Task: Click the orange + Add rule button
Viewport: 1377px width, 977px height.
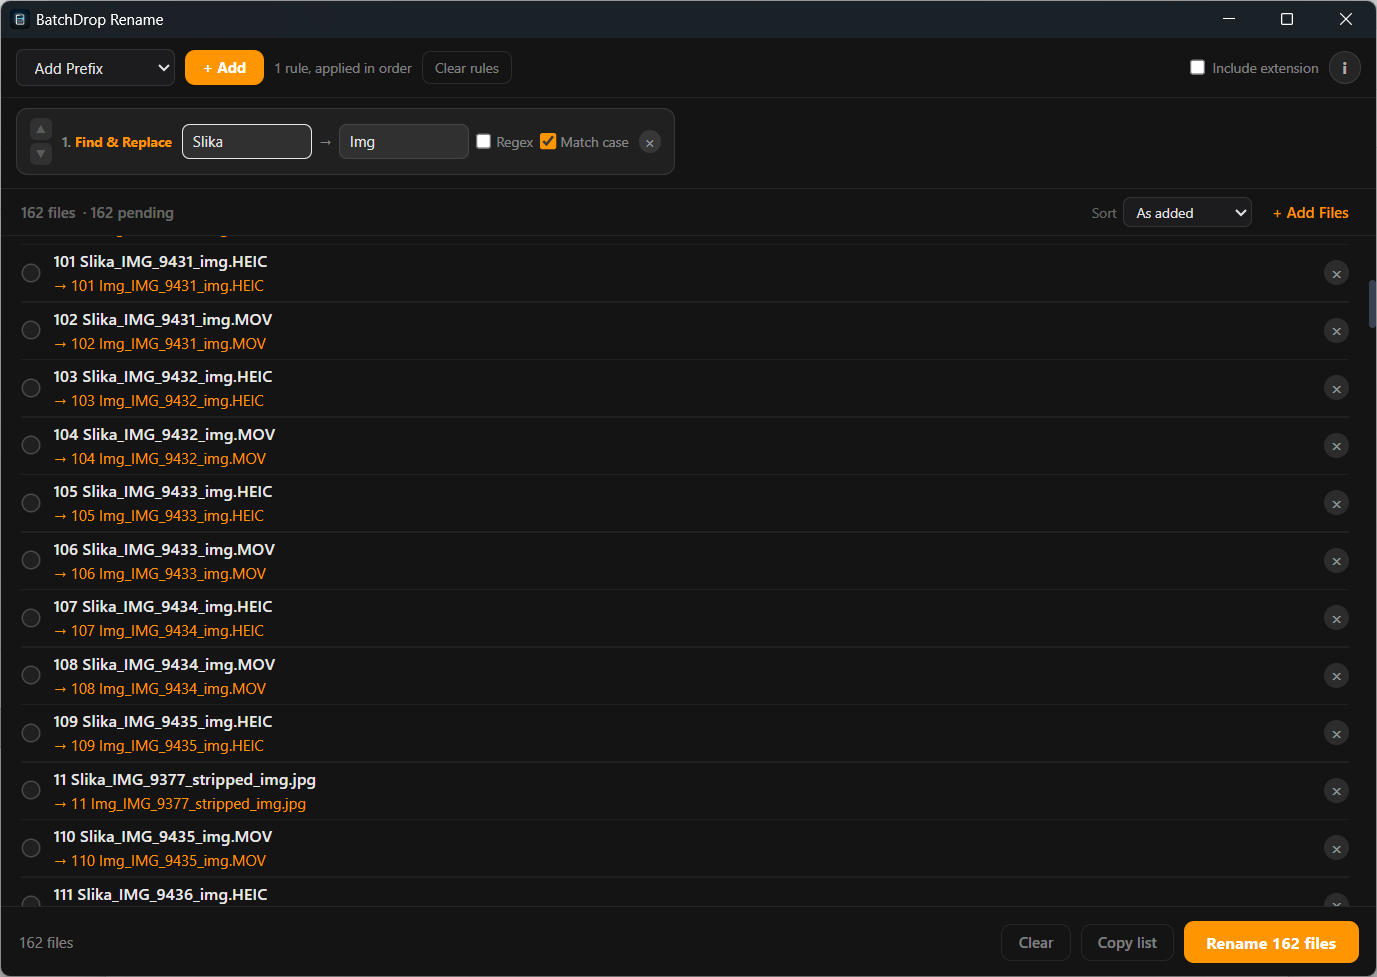Action: [x=224, y=68]
